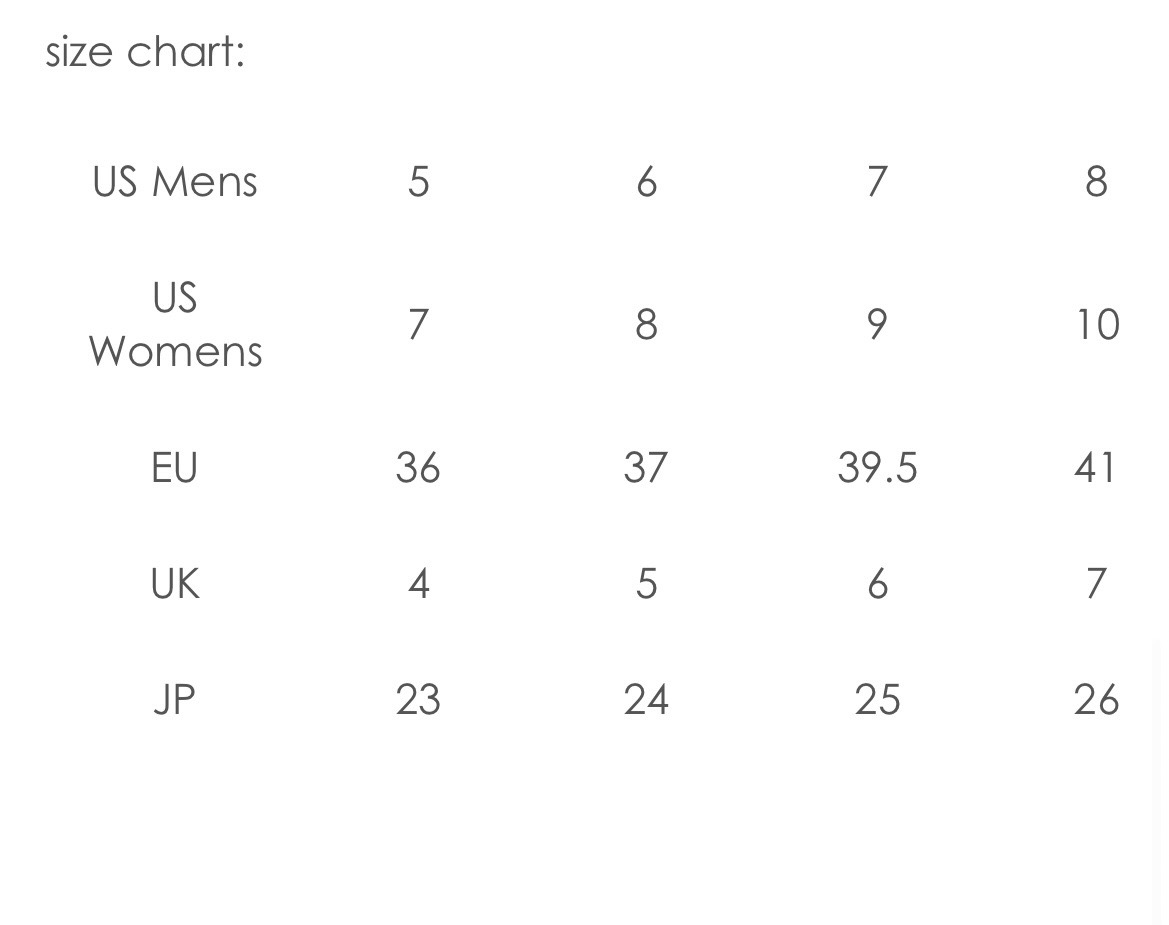Select US Mens size 6 cell
This screenshot has width=1169, height=925.
pyautogui.click(x=646, y=181)
